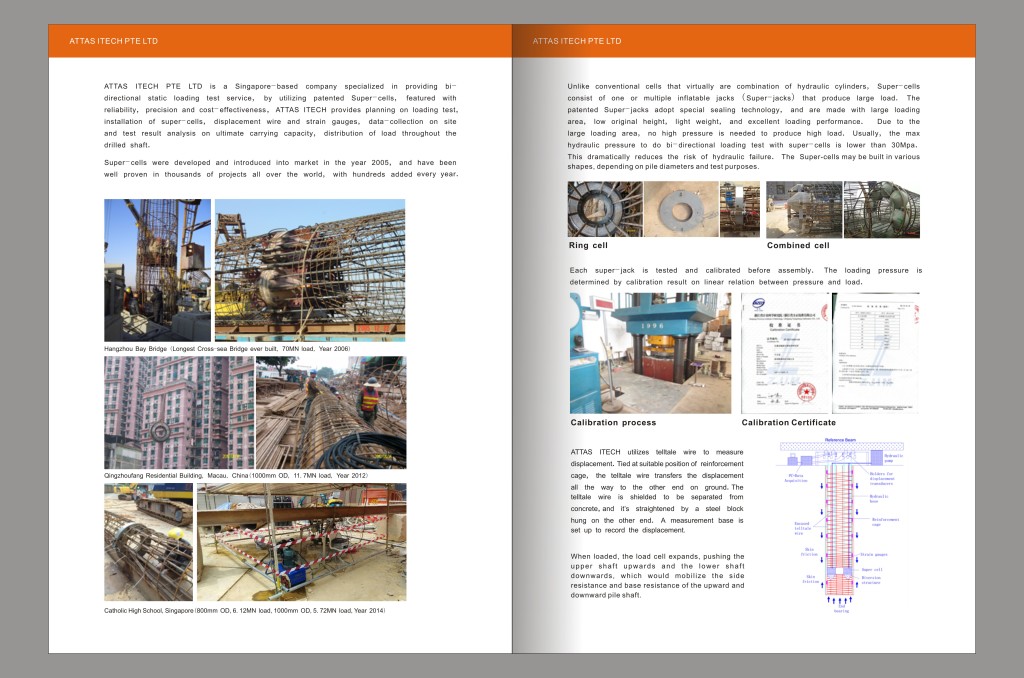Click the paragraph starting 'Each super-jack is tested'

click(746, 276)
